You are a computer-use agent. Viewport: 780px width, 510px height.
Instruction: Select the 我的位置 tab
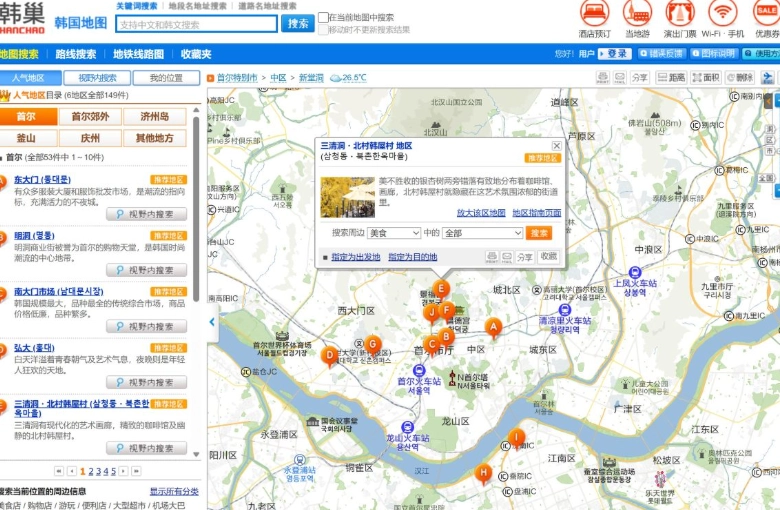[x=166, y=78]
